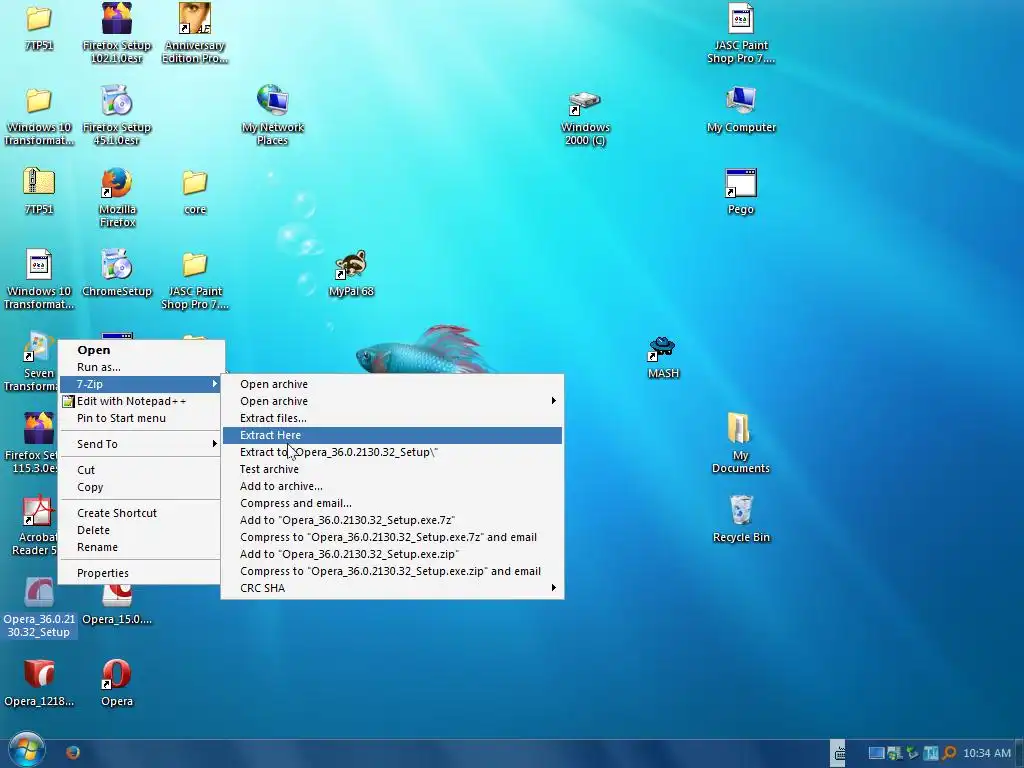The image size is (1024, 768).
Task: Select the MyPal 68 raccoon icon
Action: (x=351, y=264)
